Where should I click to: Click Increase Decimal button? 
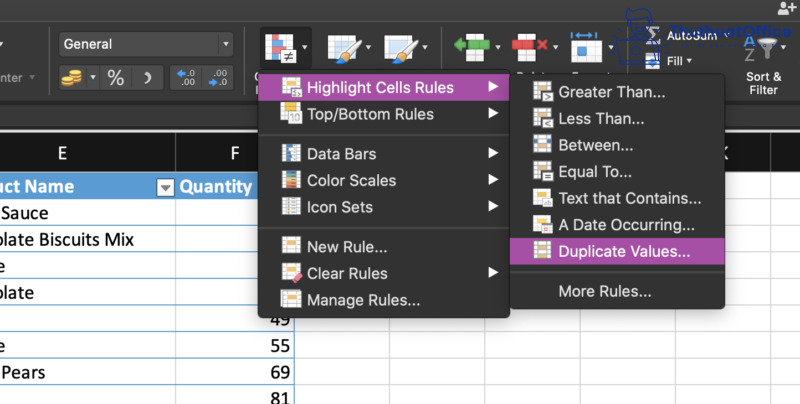click(x=186, y=78)
